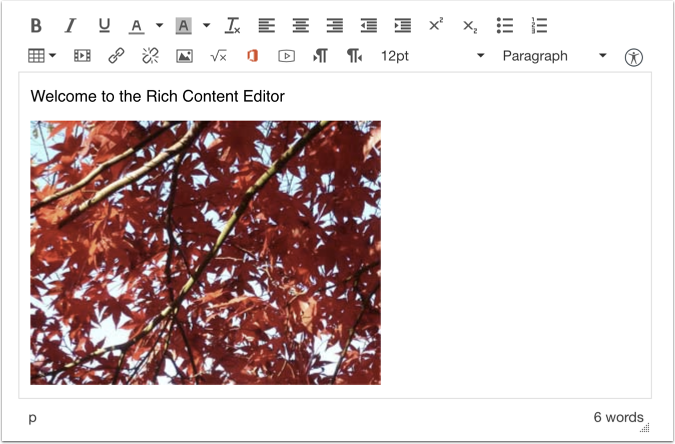Click the Office 365 document button
This screenshot has height=444, width=675.
[x=252, y=56]
